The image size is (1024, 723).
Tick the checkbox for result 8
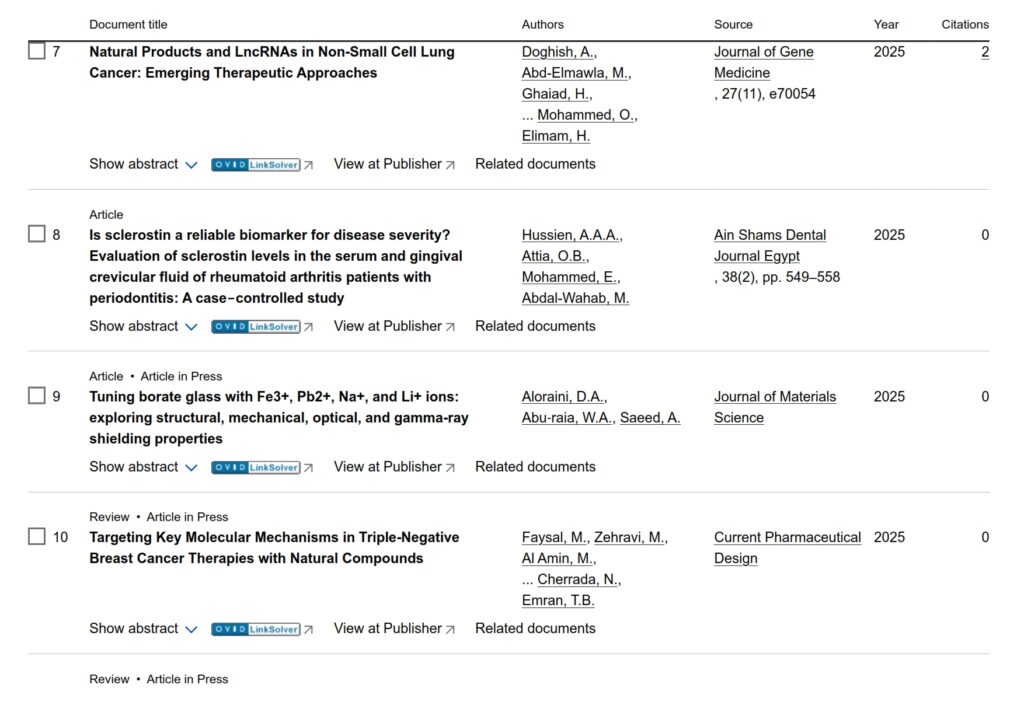(x=37, y=234)
